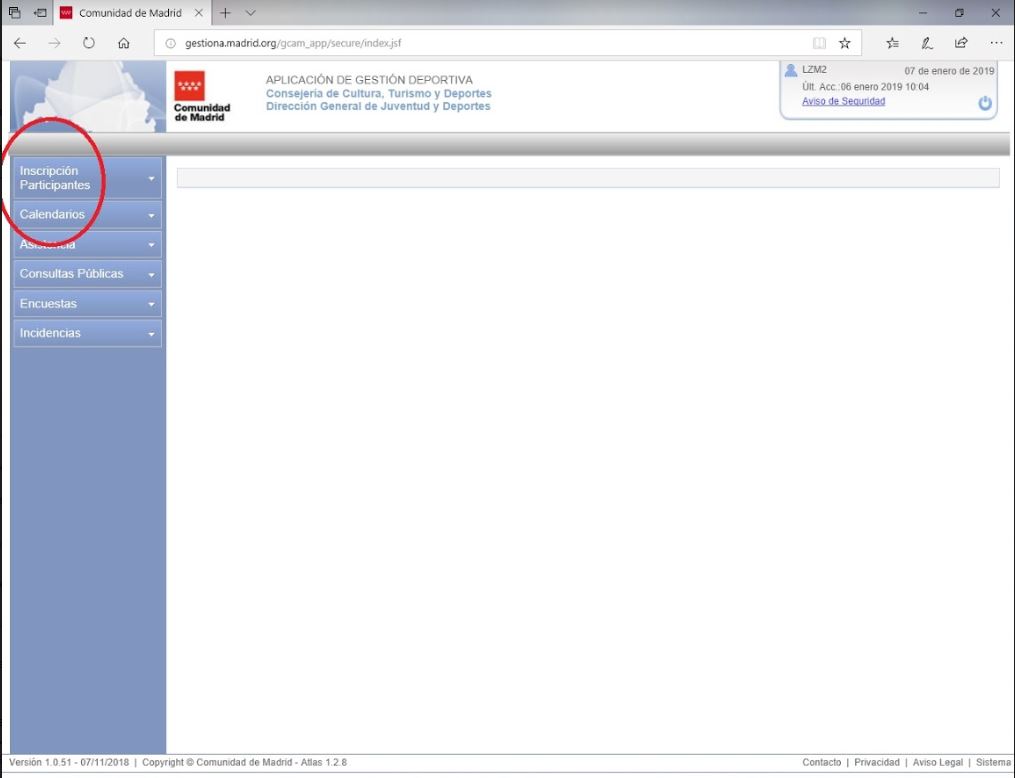Click the site information icon
The image size is (1015, 778).
(170, 43)
